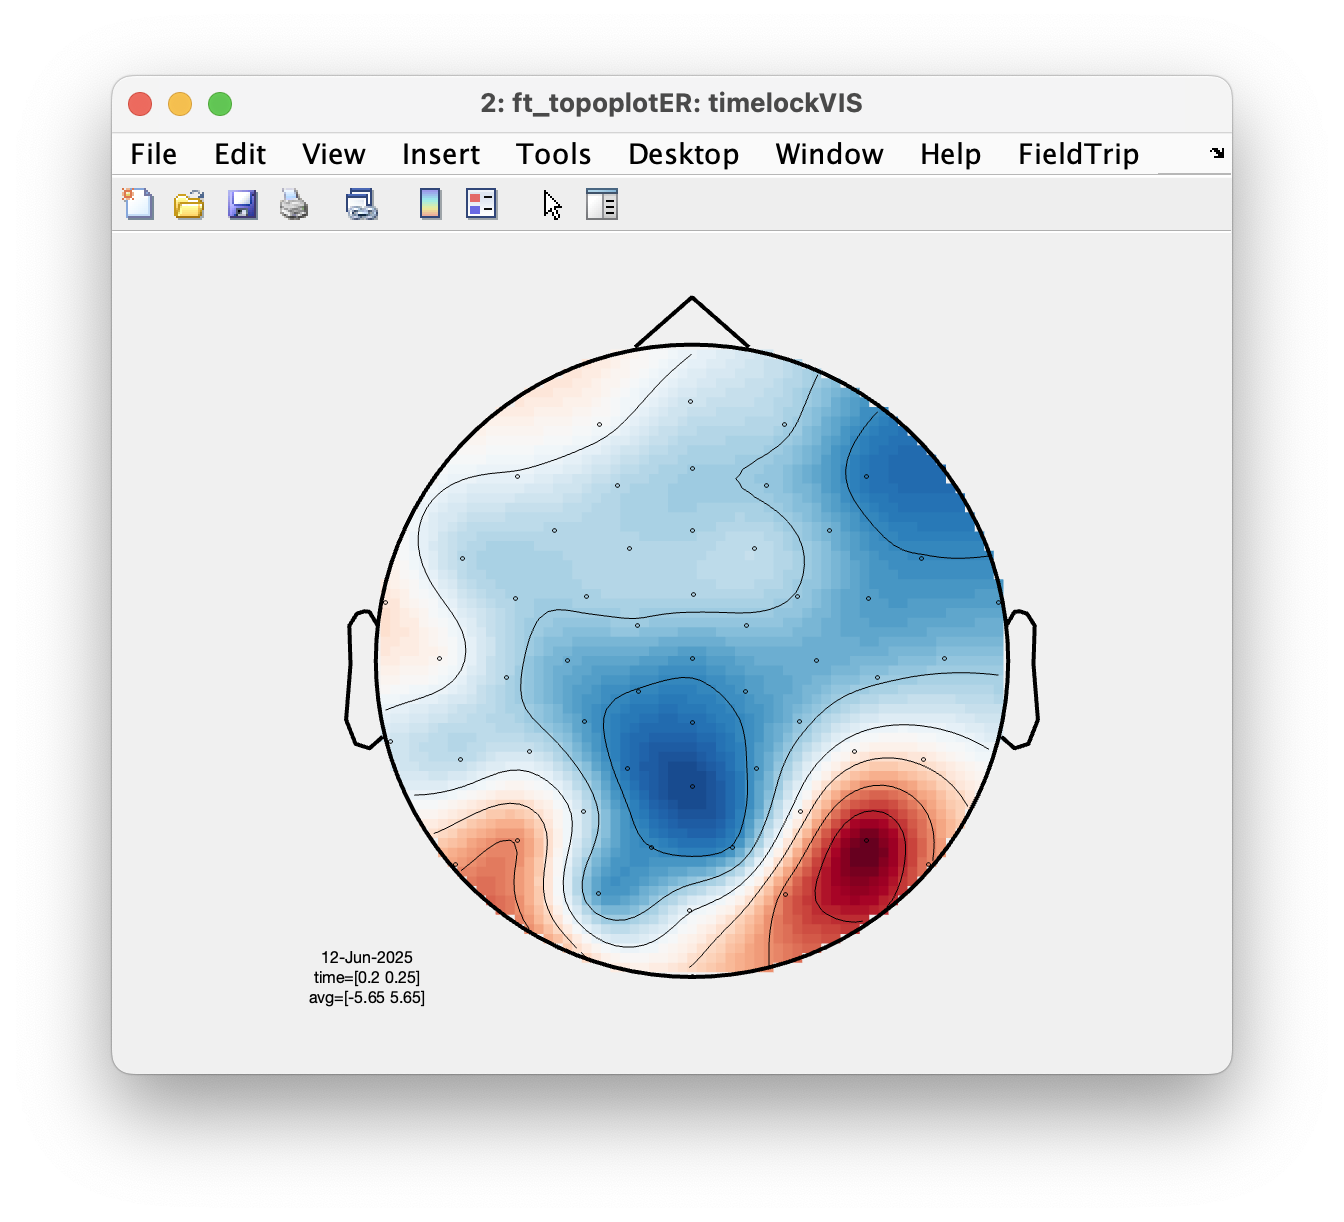Open the Edit menu

tap(240, 154)
